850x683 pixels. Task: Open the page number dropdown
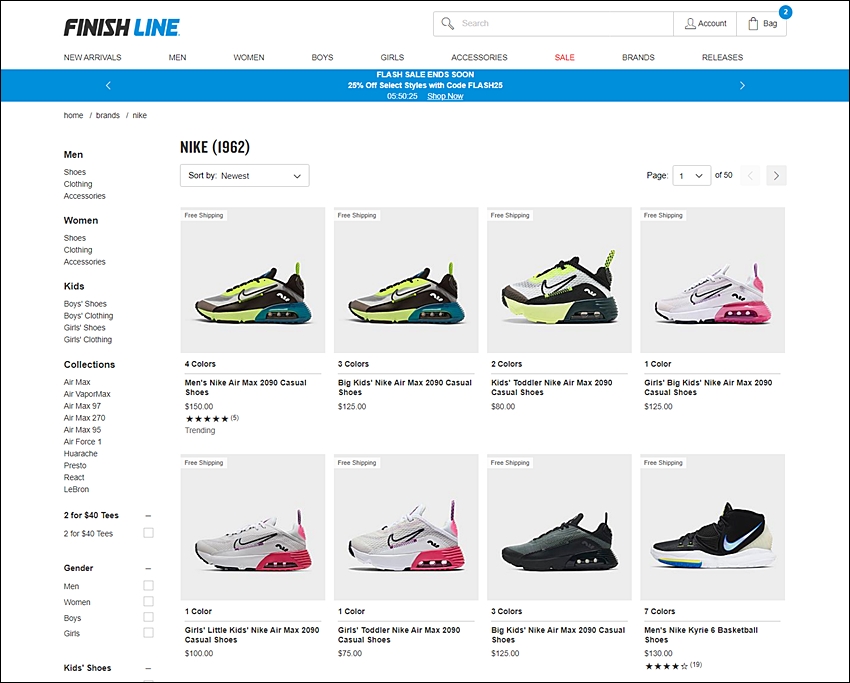[x=692, y=176]
